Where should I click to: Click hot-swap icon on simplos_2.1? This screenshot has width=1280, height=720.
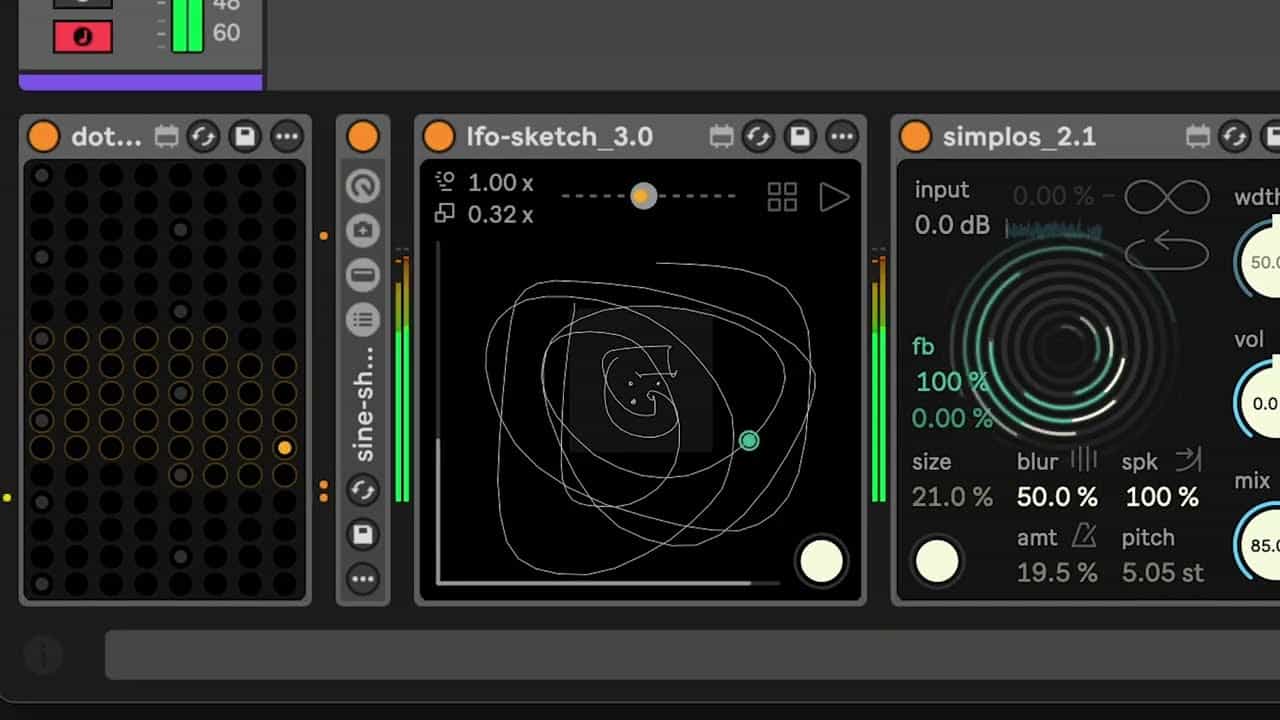(1235, 136)
